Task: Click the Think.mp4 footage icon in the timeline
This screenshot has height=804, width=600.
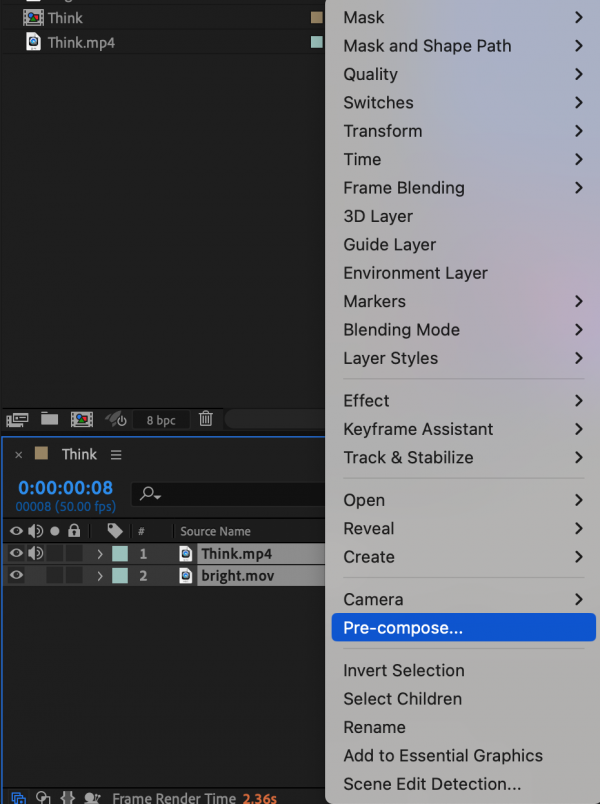Action: 185,553
